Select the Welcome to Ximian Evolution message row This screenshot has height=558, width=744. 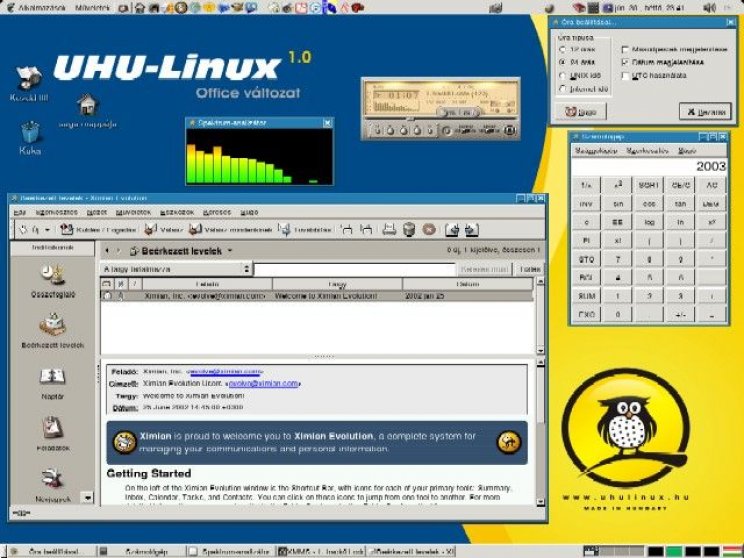tap(317, 296)
